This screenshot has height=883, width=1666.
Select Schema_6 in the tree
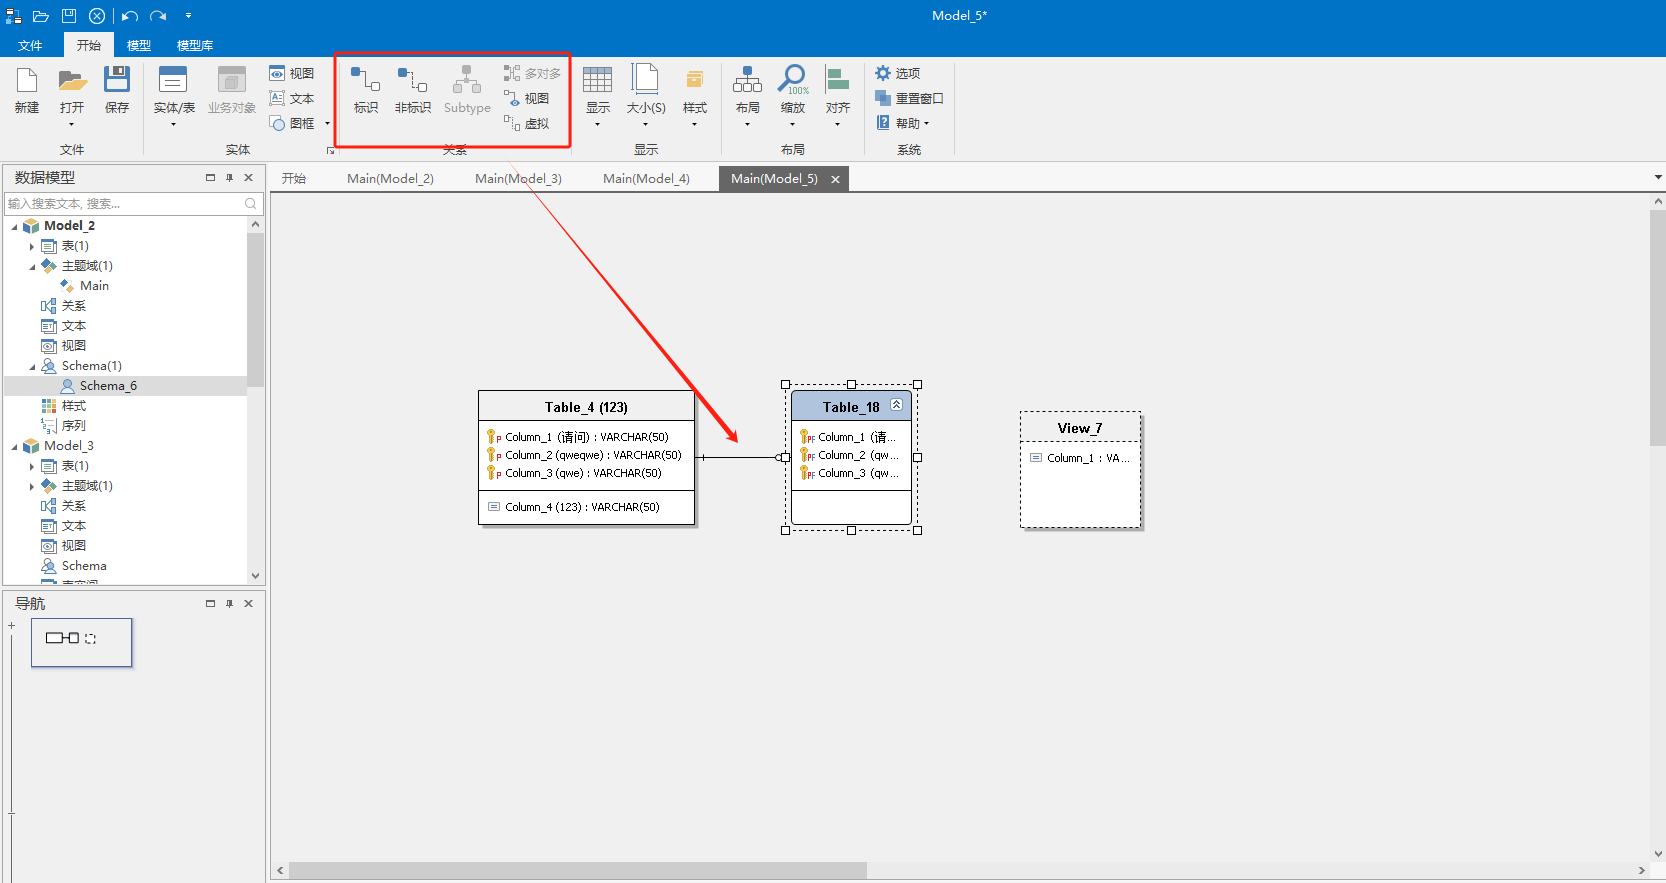point(108,386)
